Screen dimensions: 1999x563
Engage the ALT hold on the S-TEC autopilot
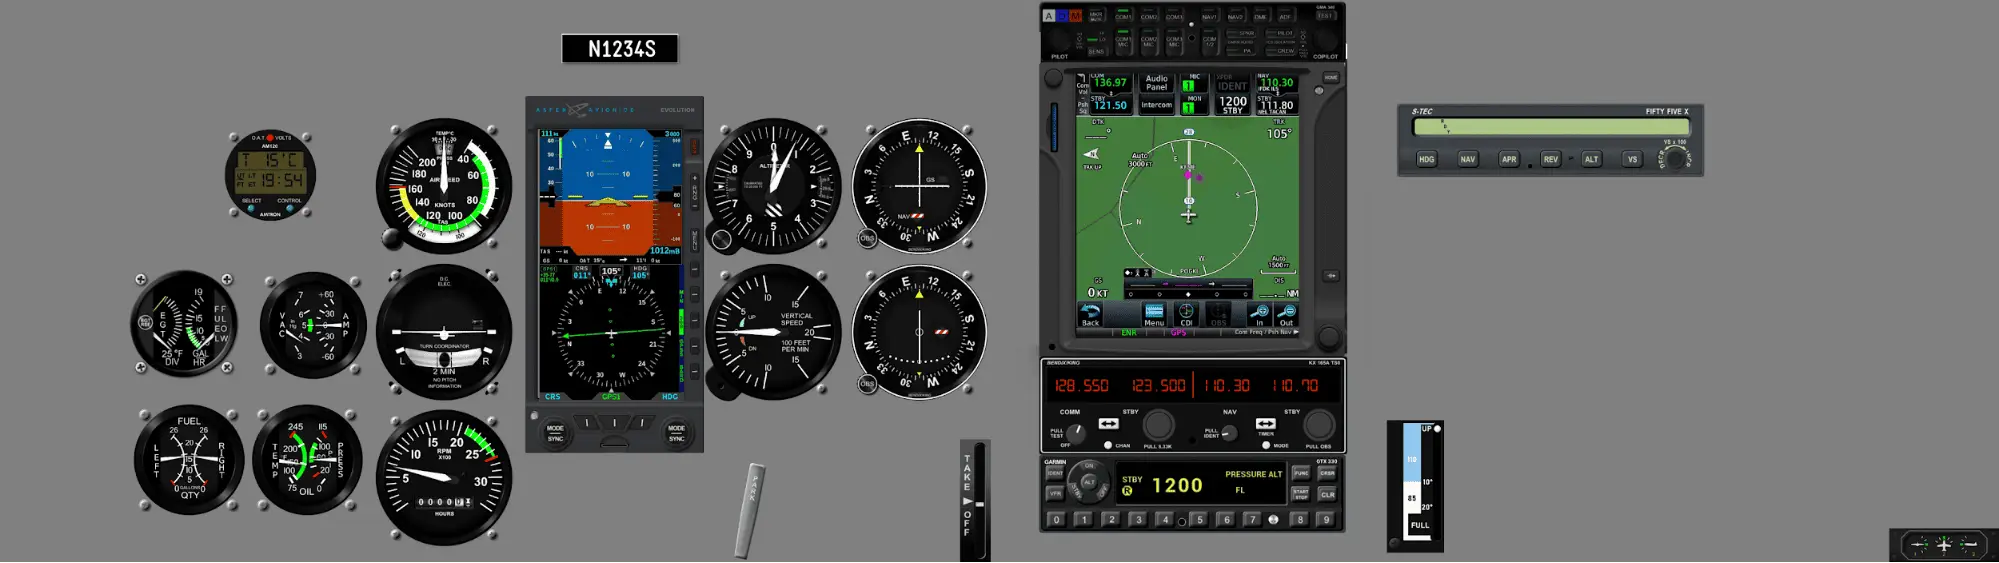click(x=1591, y=159)
